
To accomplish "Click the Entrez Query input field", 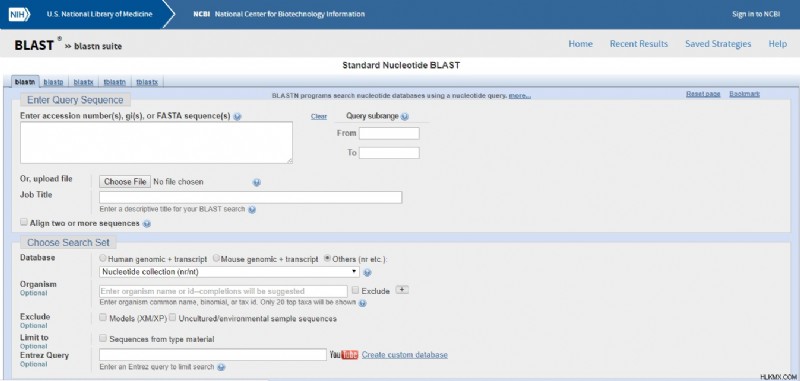I will 213,355.
